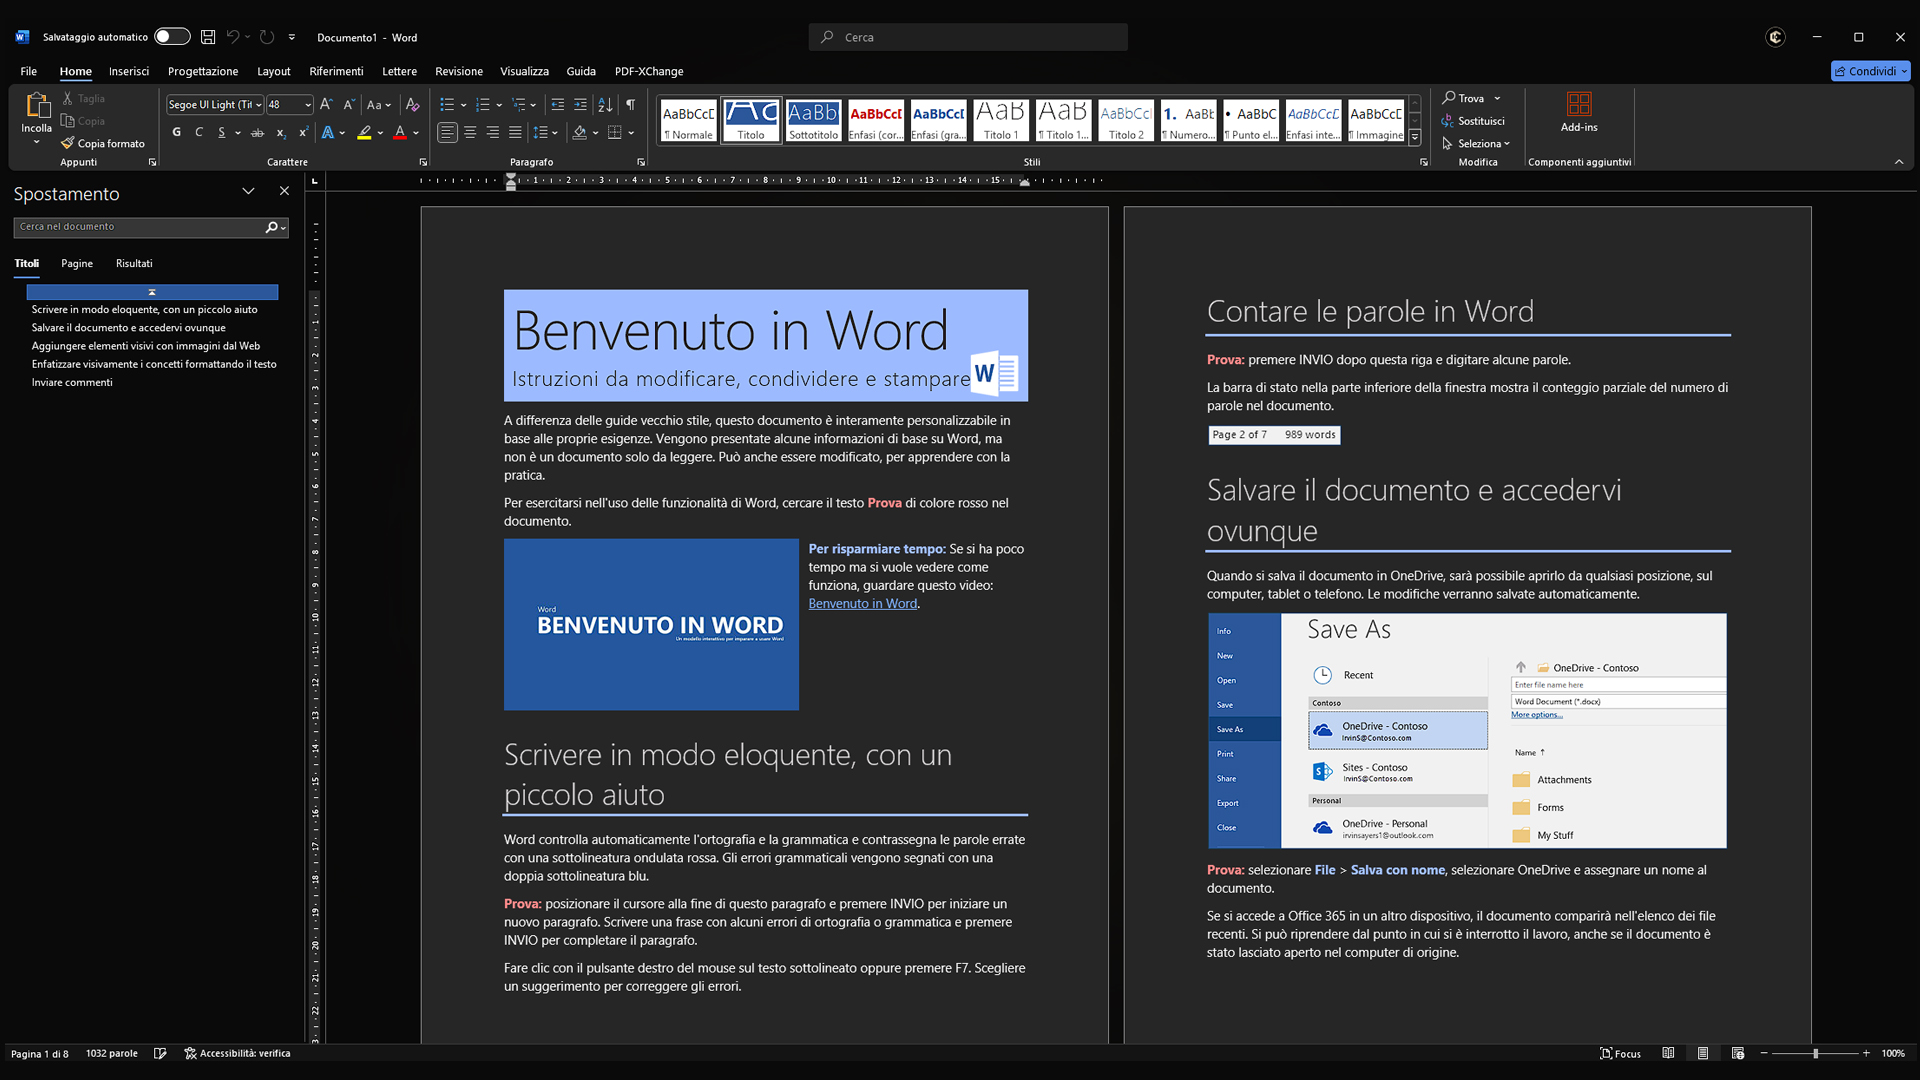Activate the Copia formato format painter
This screenshot has width=1920, height=1080.
click(x=103, y=143)
